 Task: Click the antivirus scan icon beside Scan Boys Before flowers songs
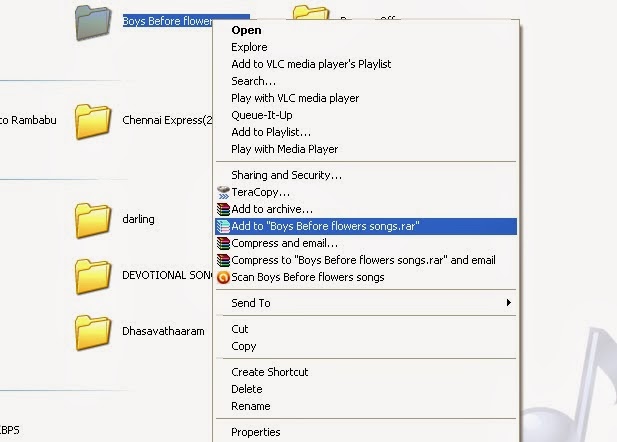click(223, 277)
